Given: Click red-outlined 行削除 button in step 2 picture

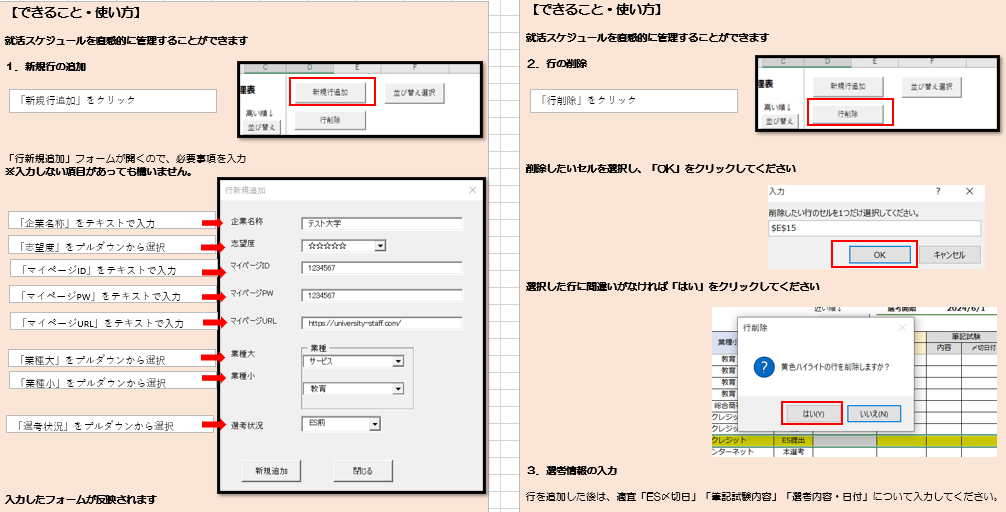Looking at the screenshot, I should coord(848,114).
